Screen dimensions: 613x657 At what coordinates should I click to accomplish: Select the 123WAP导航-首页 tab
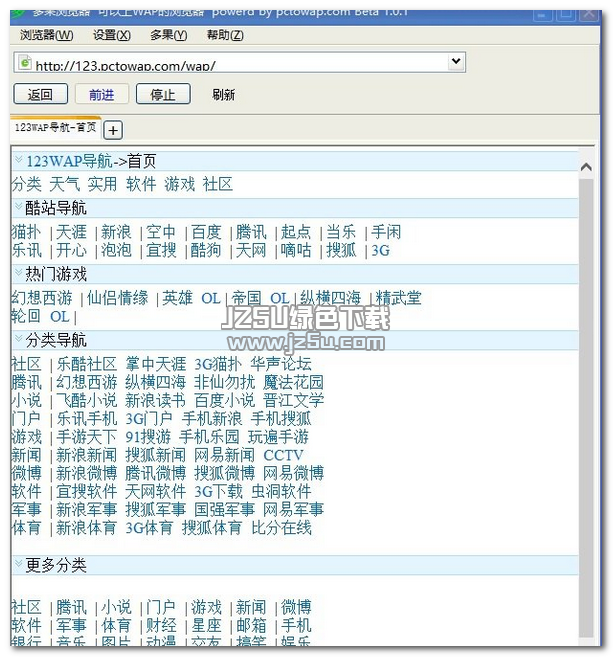55,127
